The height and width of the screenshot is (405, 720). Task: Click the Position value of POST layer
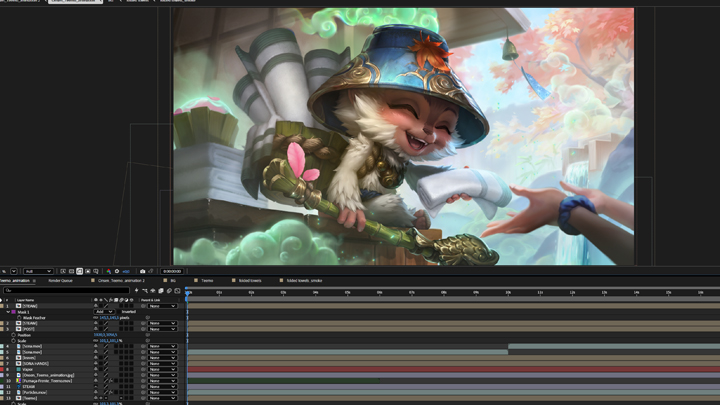pyautogui.click(x=106, y=335)
